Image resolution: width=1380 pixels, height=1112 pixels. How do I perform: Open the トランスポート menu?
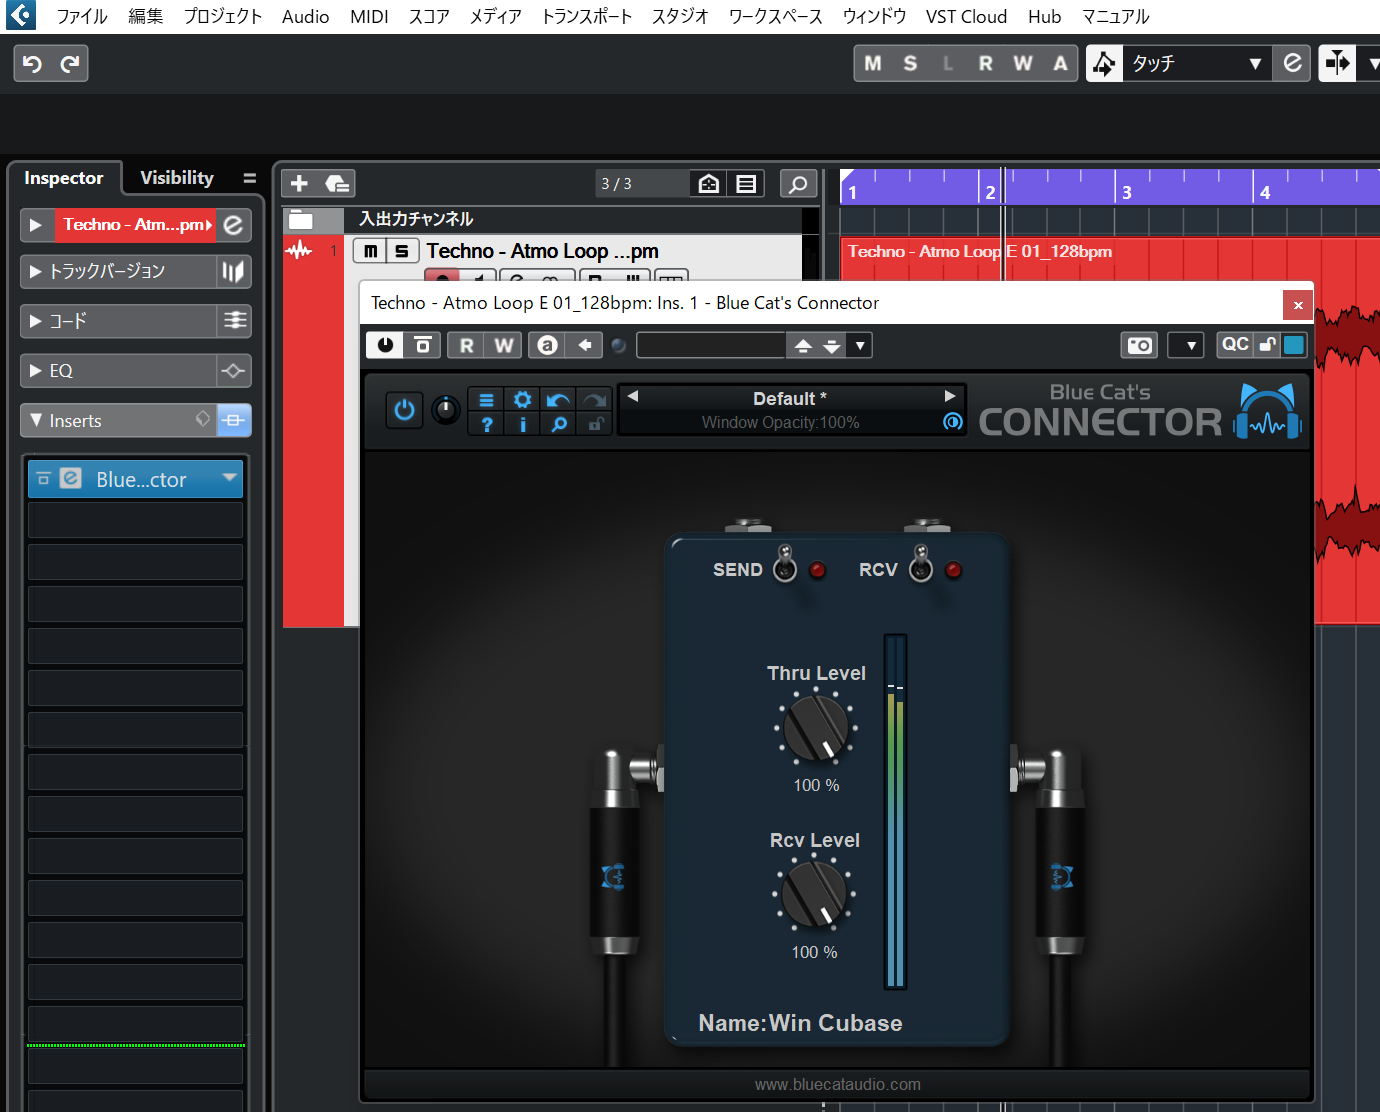(x=586, y=16)
